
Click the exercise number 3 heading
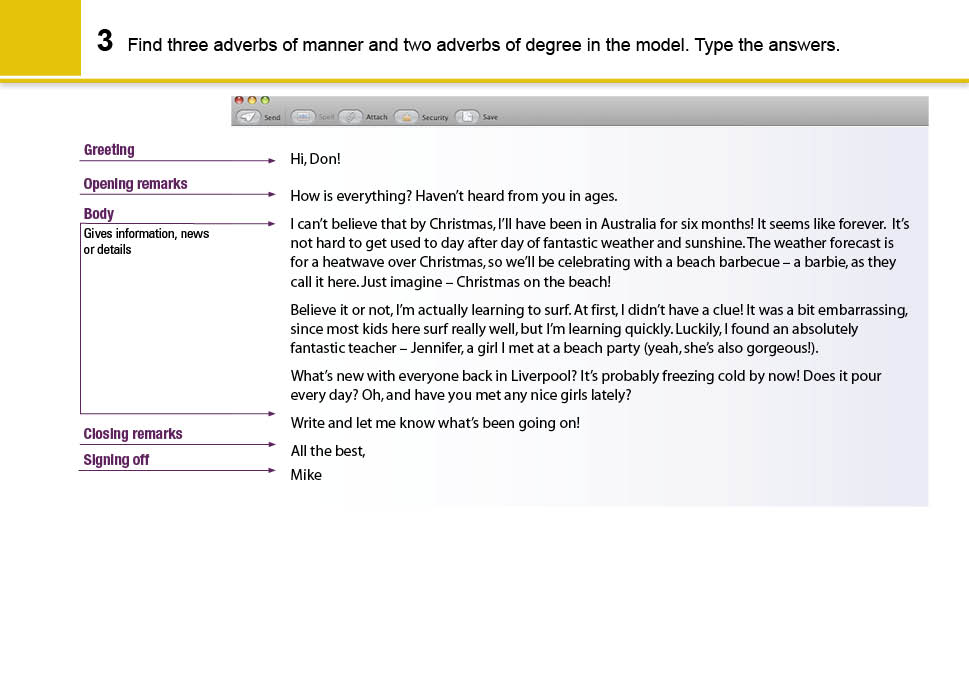(104, 42)
